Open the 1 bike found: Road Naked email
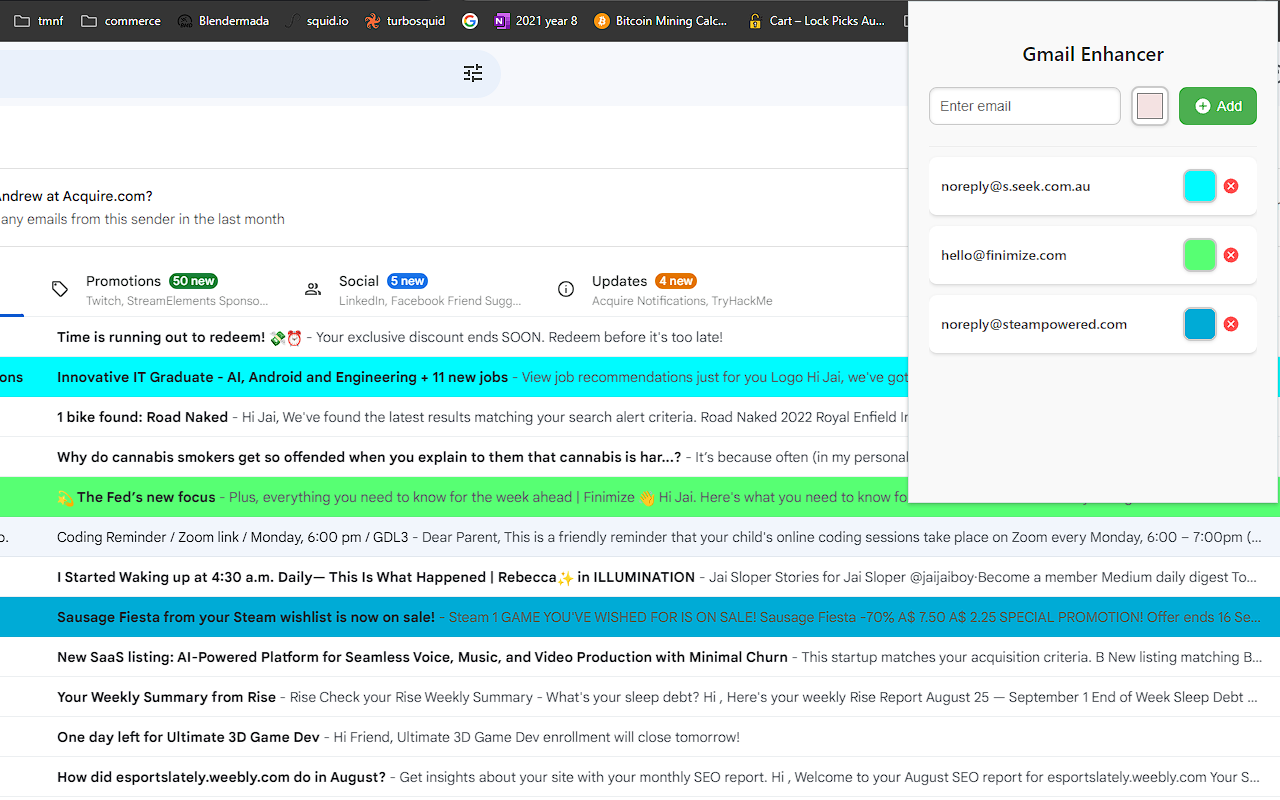Screen dimensions: 1280x800 454,417
